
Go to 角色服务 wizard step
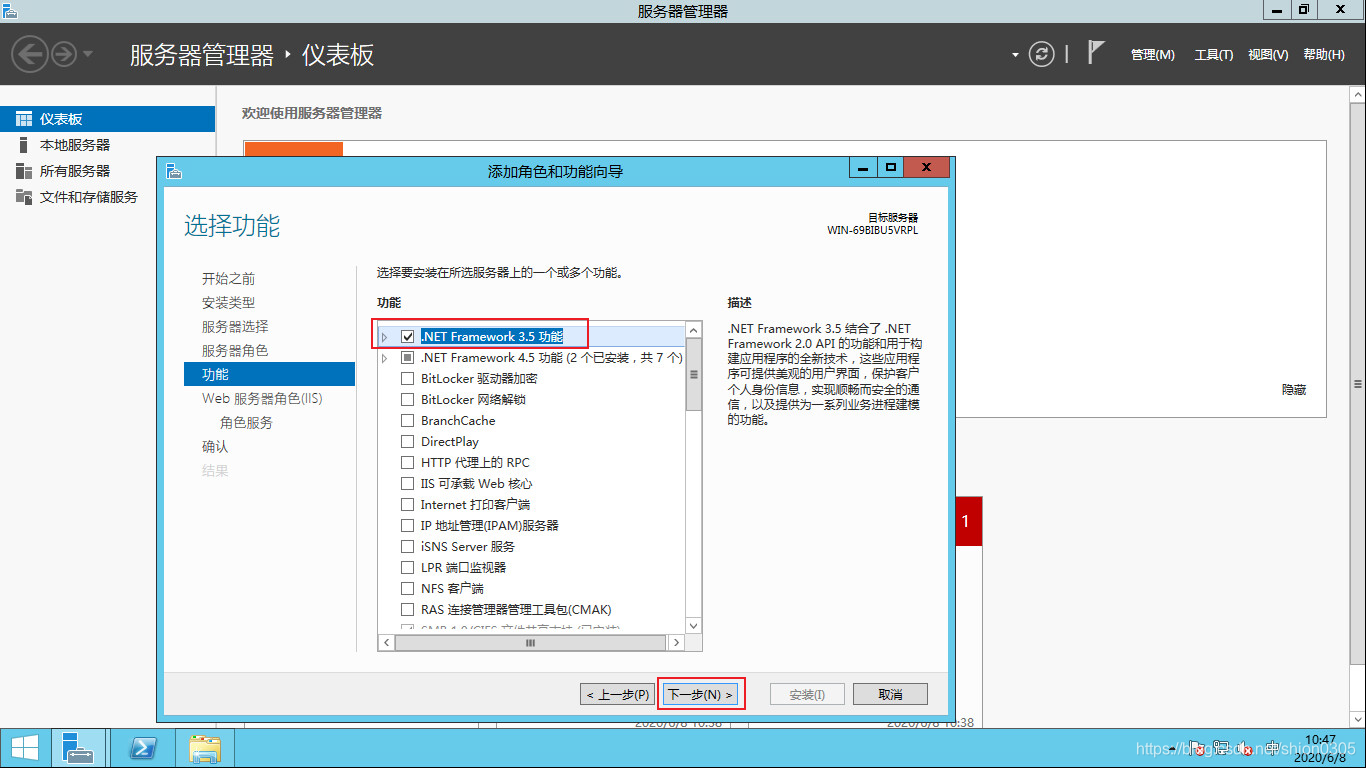(x=246, y=423)
